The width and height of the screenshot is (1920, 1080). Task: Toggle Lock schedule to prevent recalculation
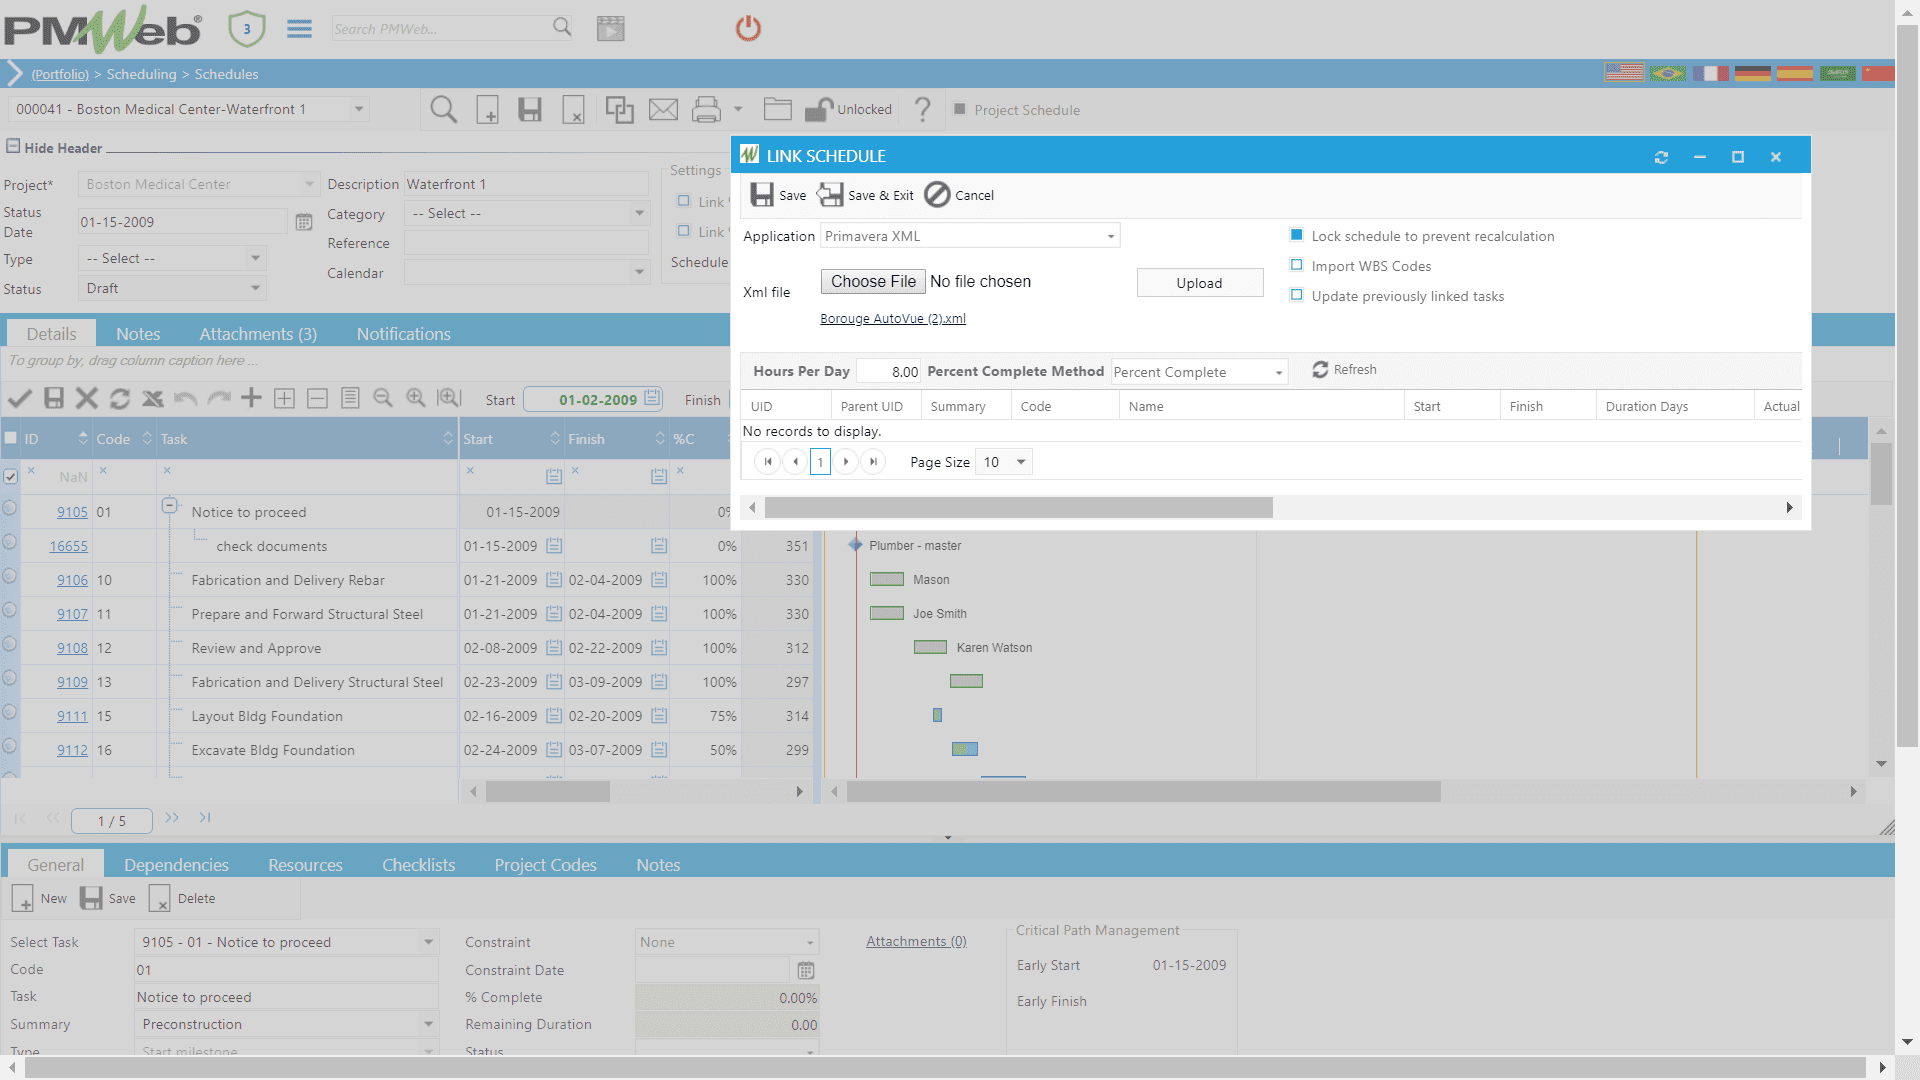click(1296, 235)
